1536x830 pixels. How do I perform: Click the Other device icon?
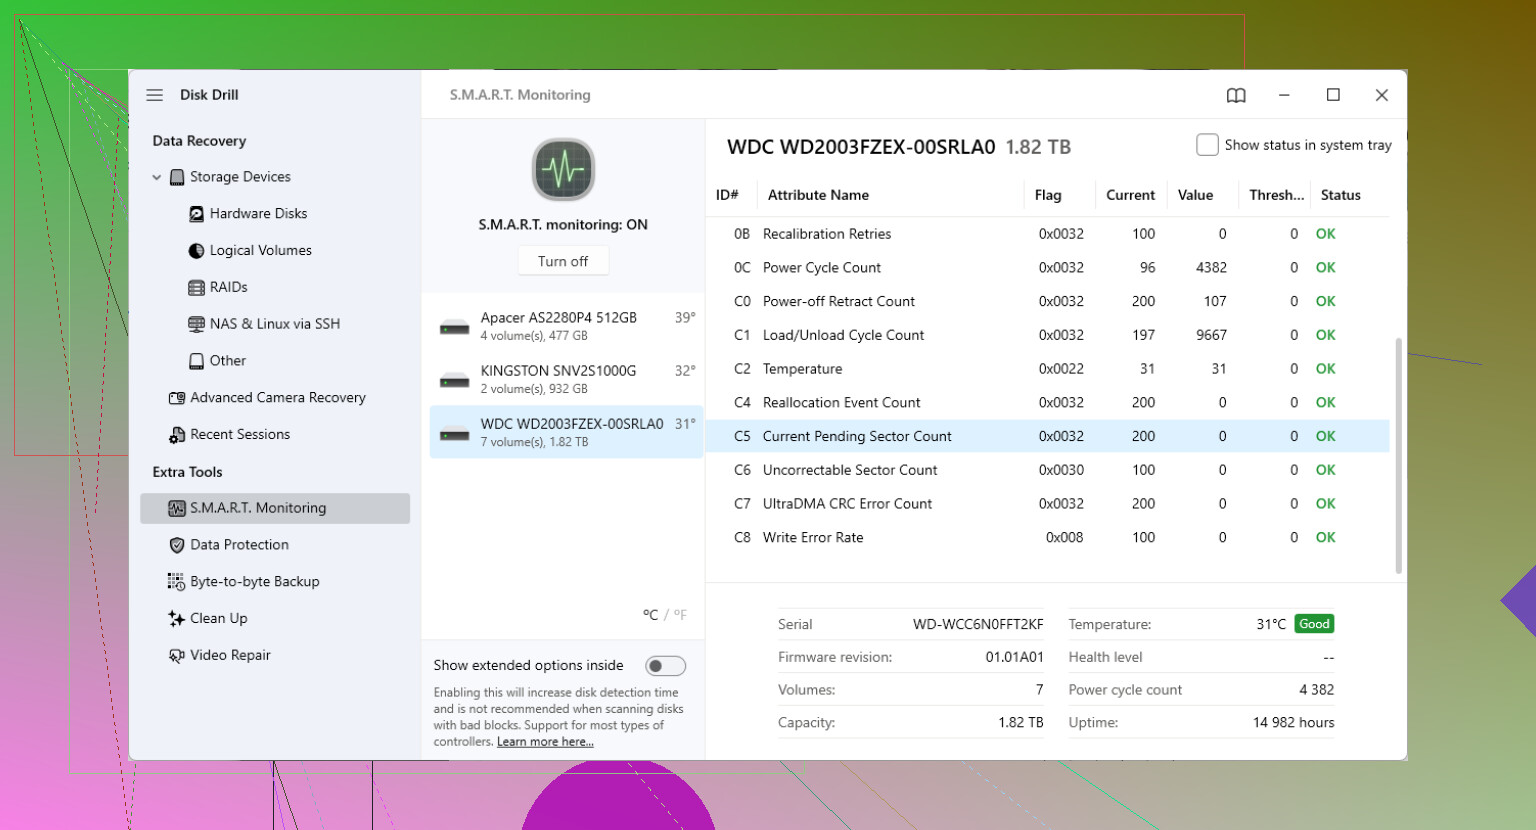tap(197, 361)
